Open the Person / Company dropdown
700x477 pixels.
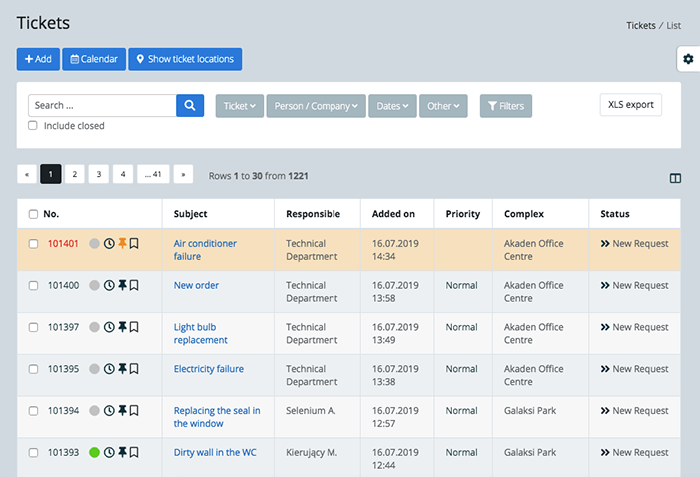[x=316, y=106]
